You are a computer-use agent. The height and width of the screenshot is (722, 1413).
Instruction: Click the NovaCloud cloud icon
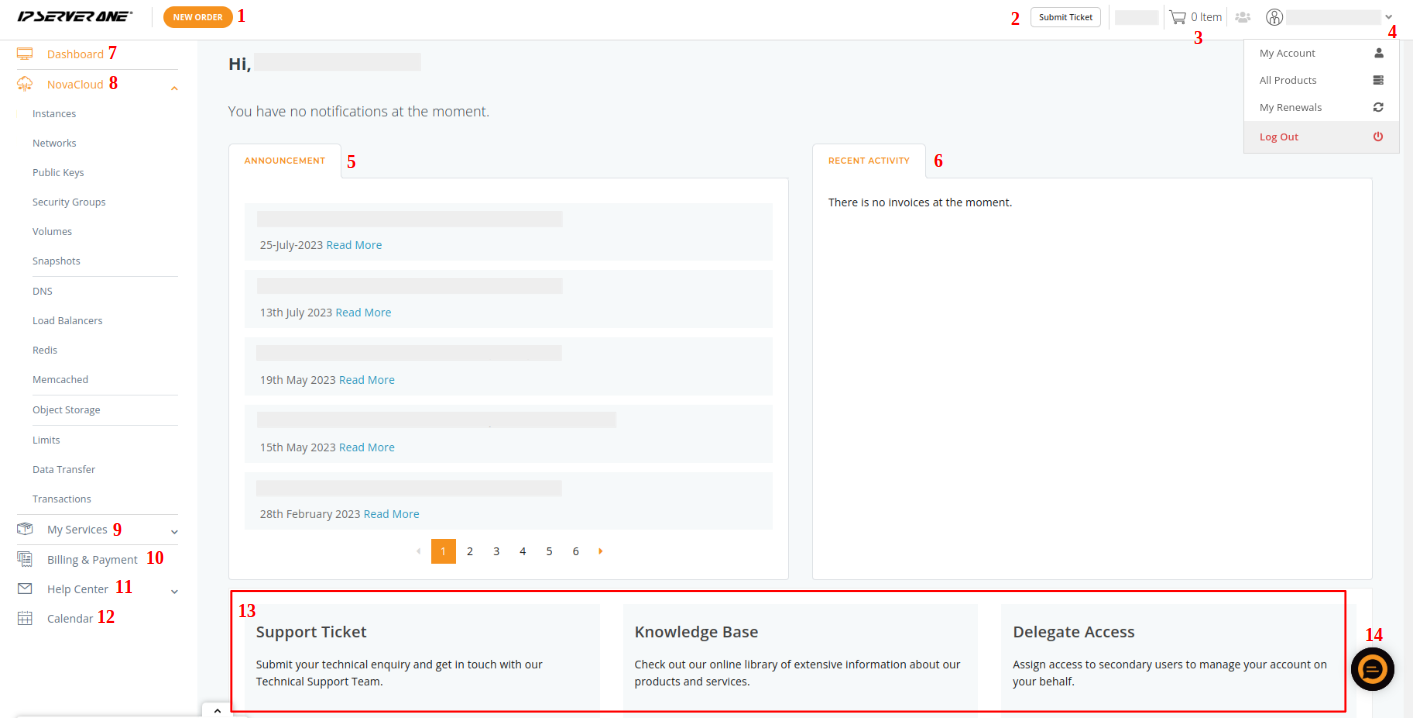click(25, 84)
